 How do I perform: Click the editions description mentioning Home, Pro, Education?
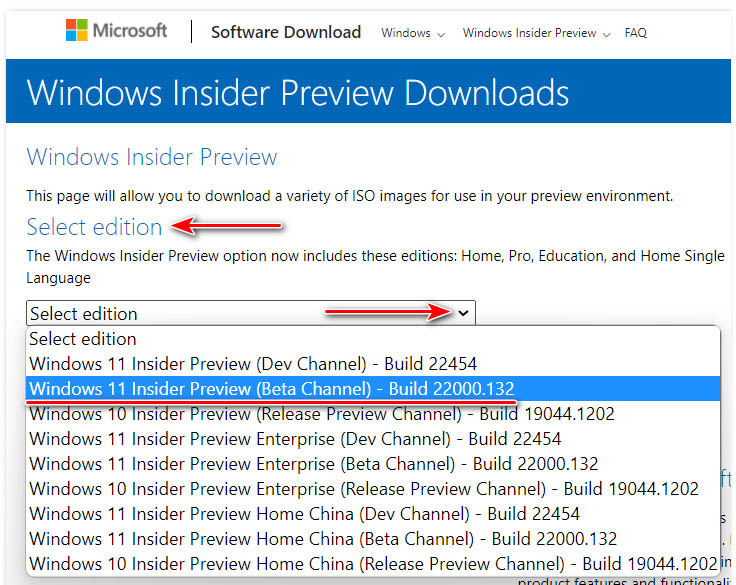coord(375,267)
